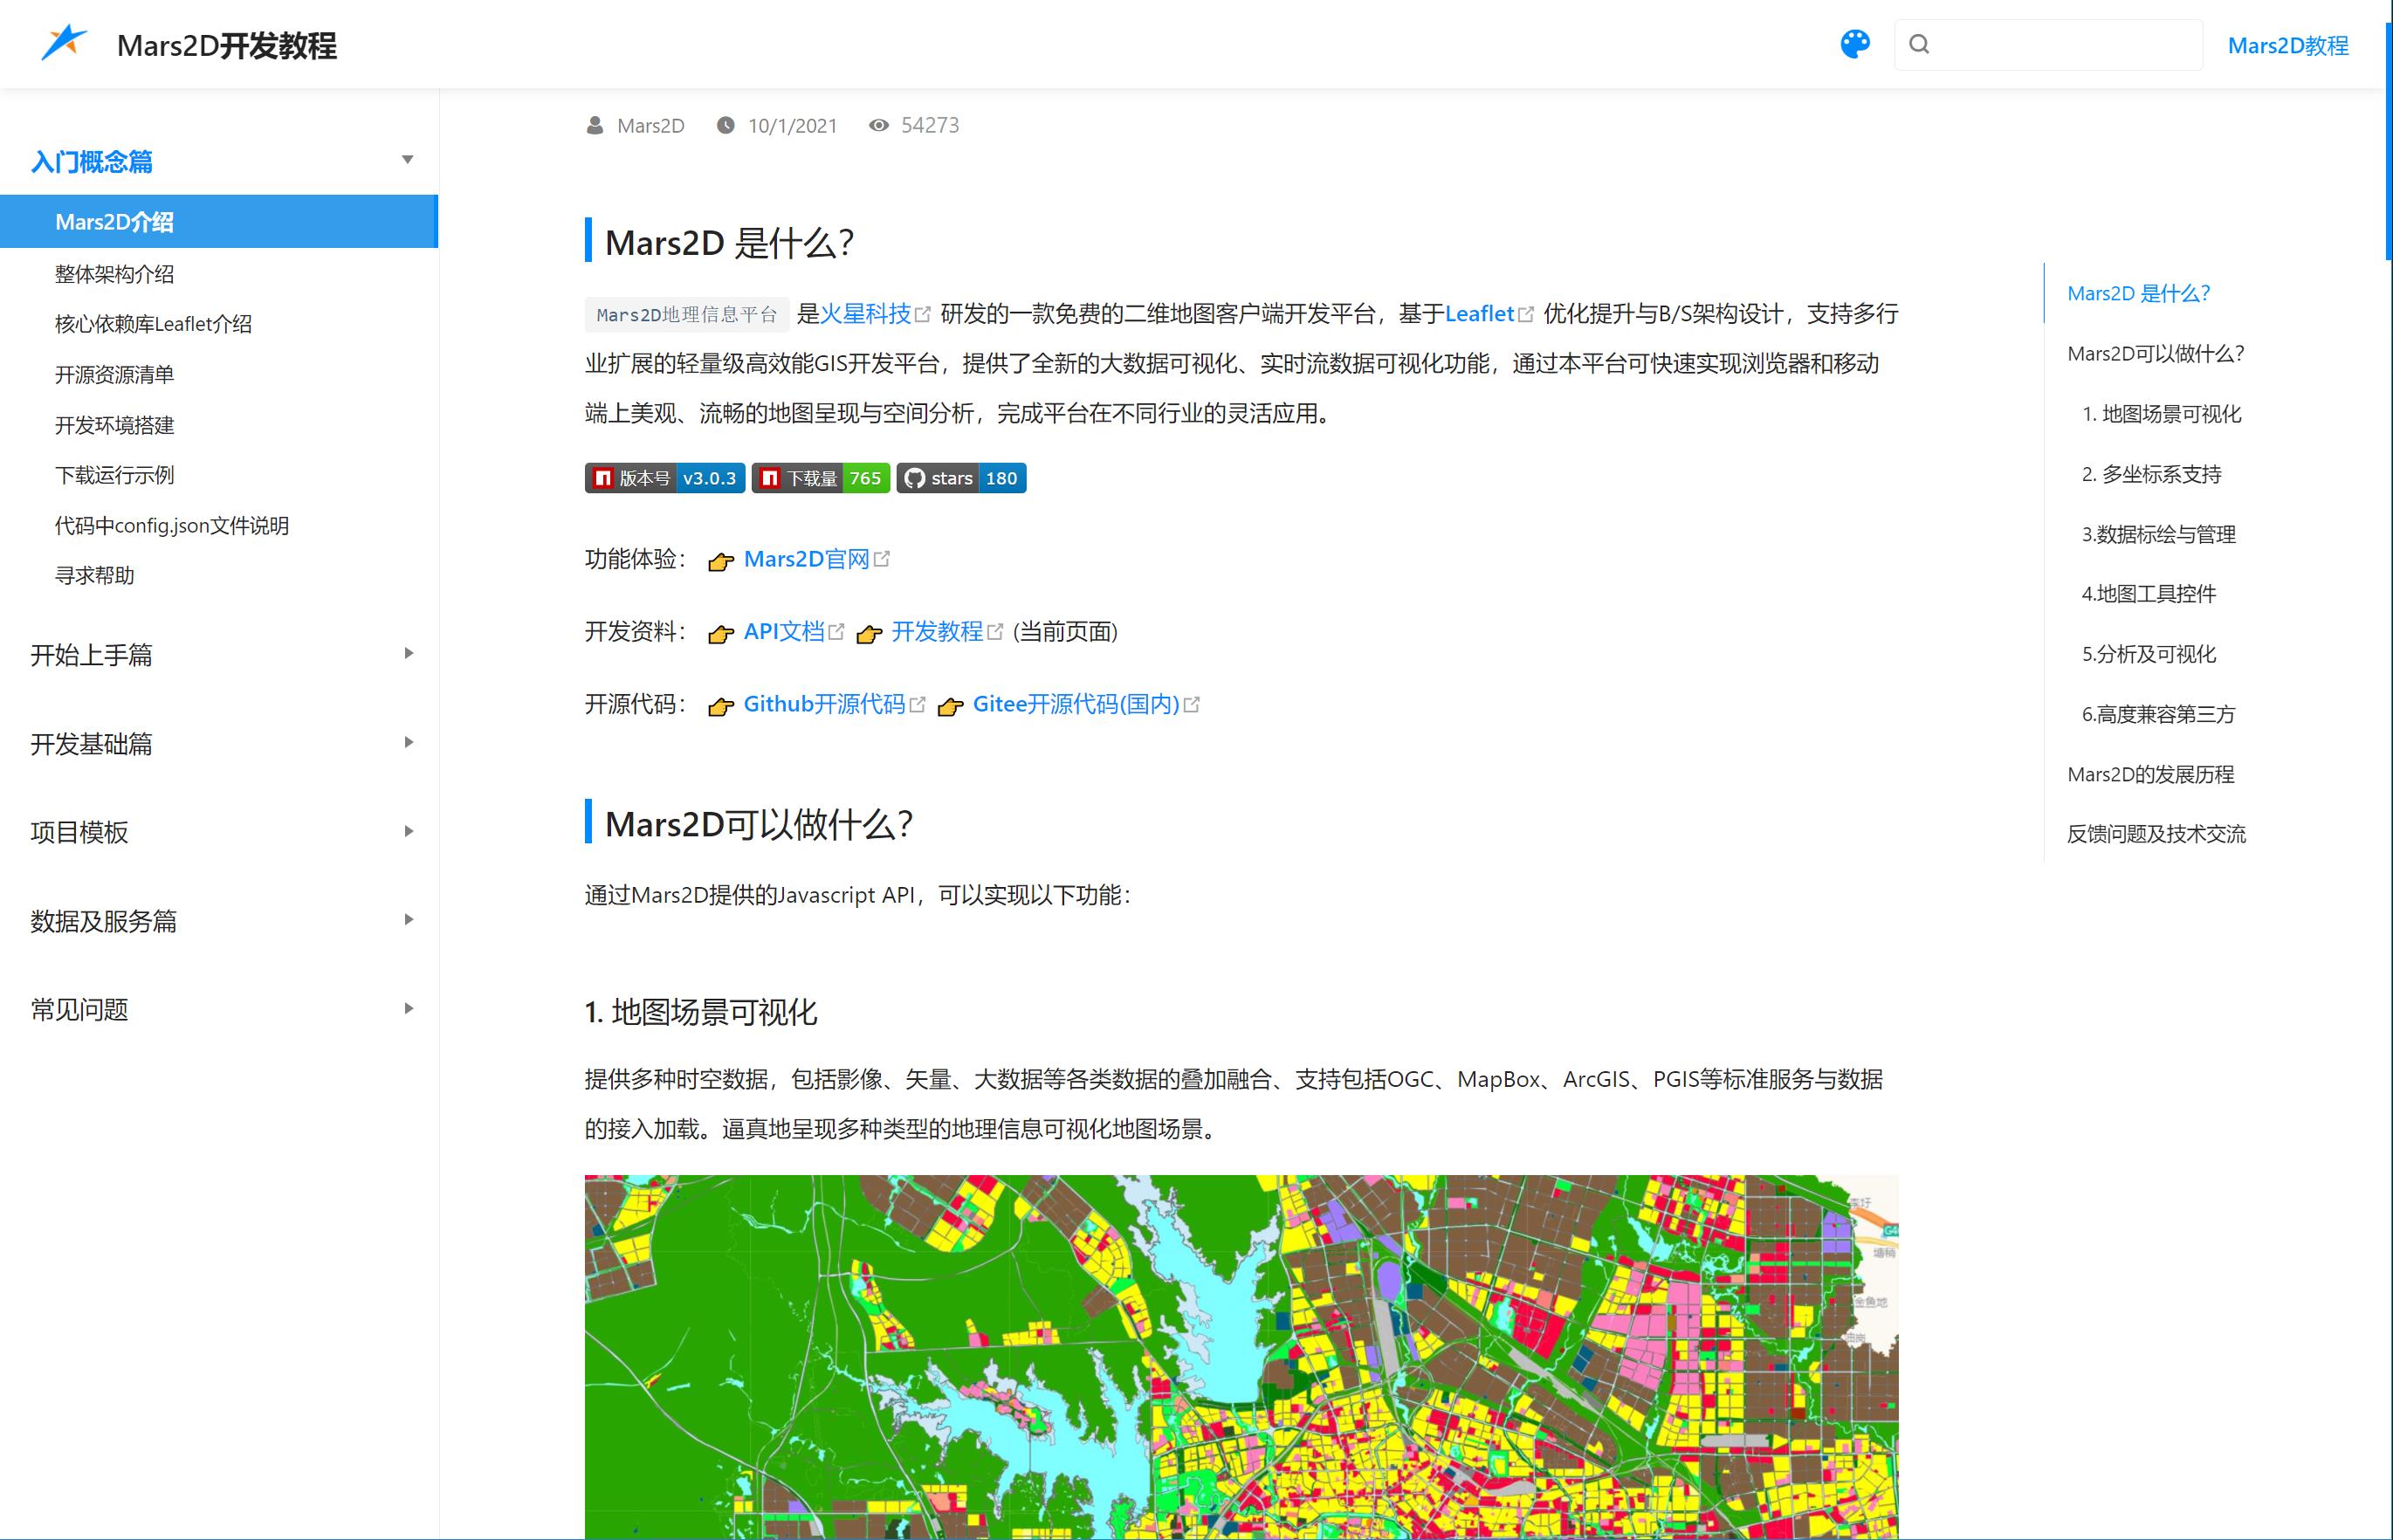Jump to '6.高度兼容第三方' in table of contents
This screenshot has height=1540, width=2393.
coord(2158,714)
